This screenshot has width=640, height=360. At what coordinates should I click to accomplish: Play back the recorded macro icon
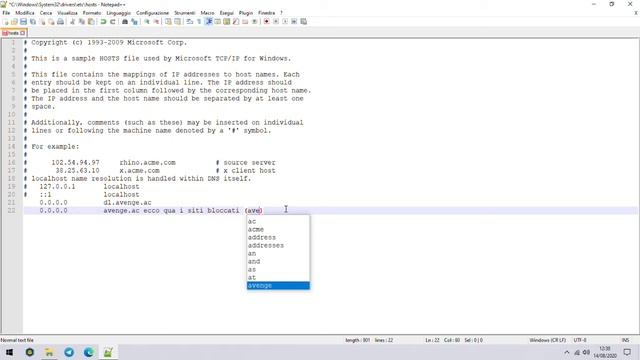pos(285,22)
